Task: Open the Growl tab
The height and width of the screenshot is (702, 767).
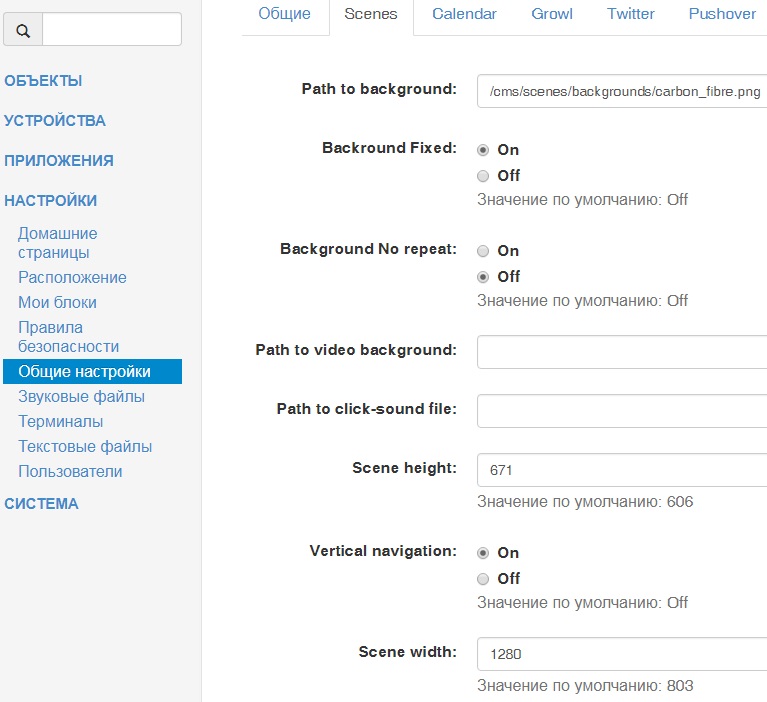Action: pos(553,14)
